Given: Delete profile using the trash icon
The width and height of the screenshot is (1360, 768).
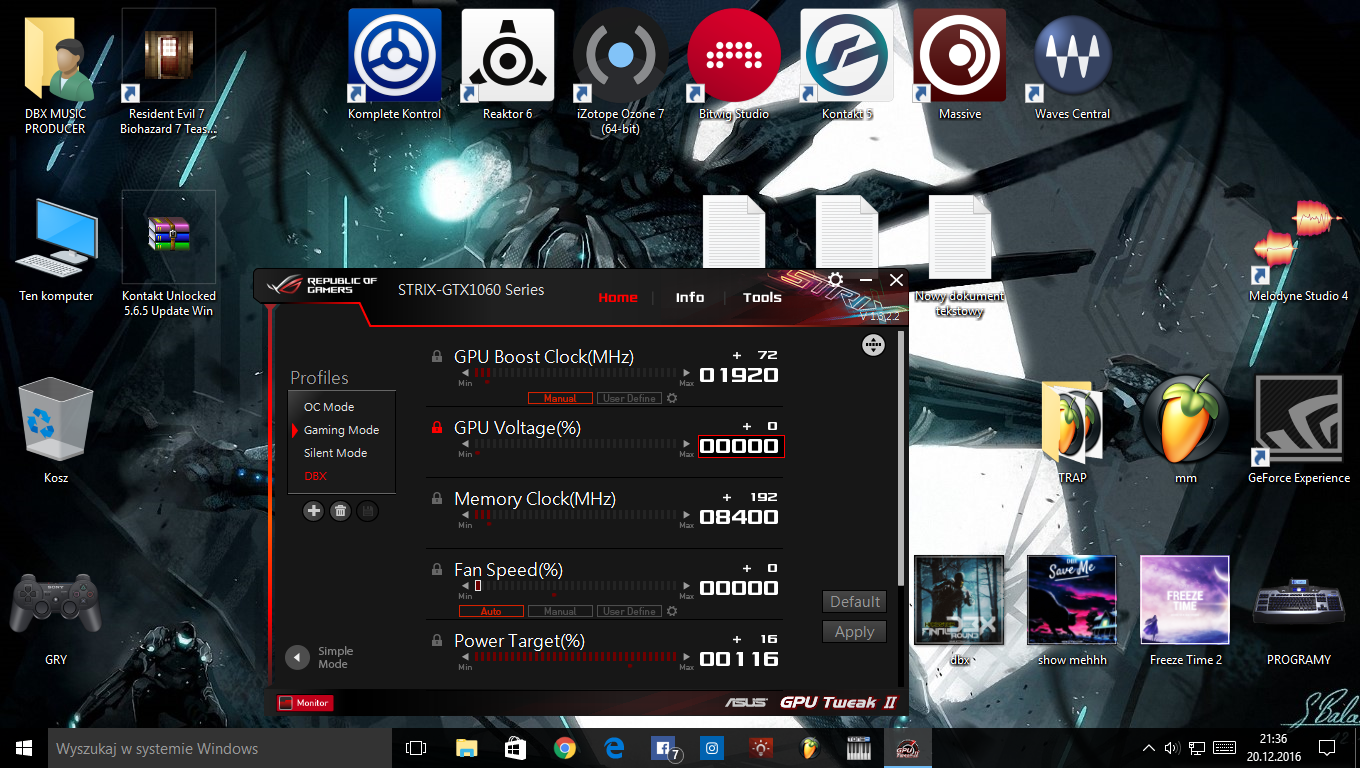Looking at the screenshot, I should coord(340,511).
